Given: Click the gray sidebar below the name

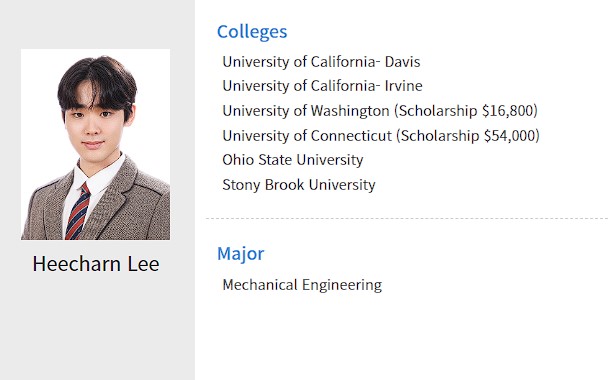Looking at the screenshot, I should coord(97,327).
